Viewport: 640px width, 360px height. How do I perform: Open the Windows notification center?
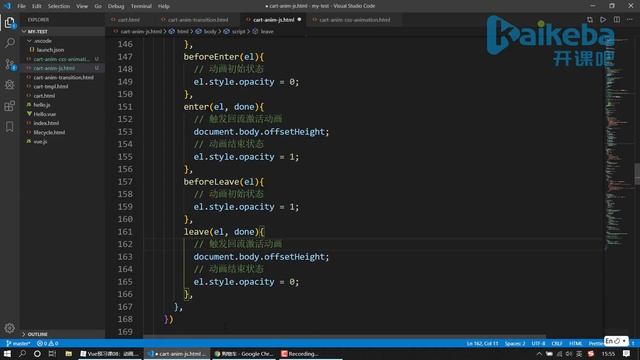(x=627, y=354)
